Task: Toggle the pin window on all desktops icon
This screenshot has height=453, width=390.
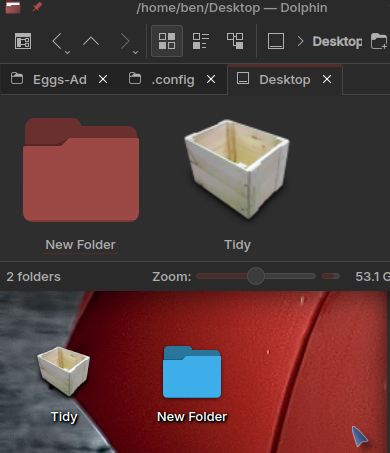Action: click(x=37, y=7)
